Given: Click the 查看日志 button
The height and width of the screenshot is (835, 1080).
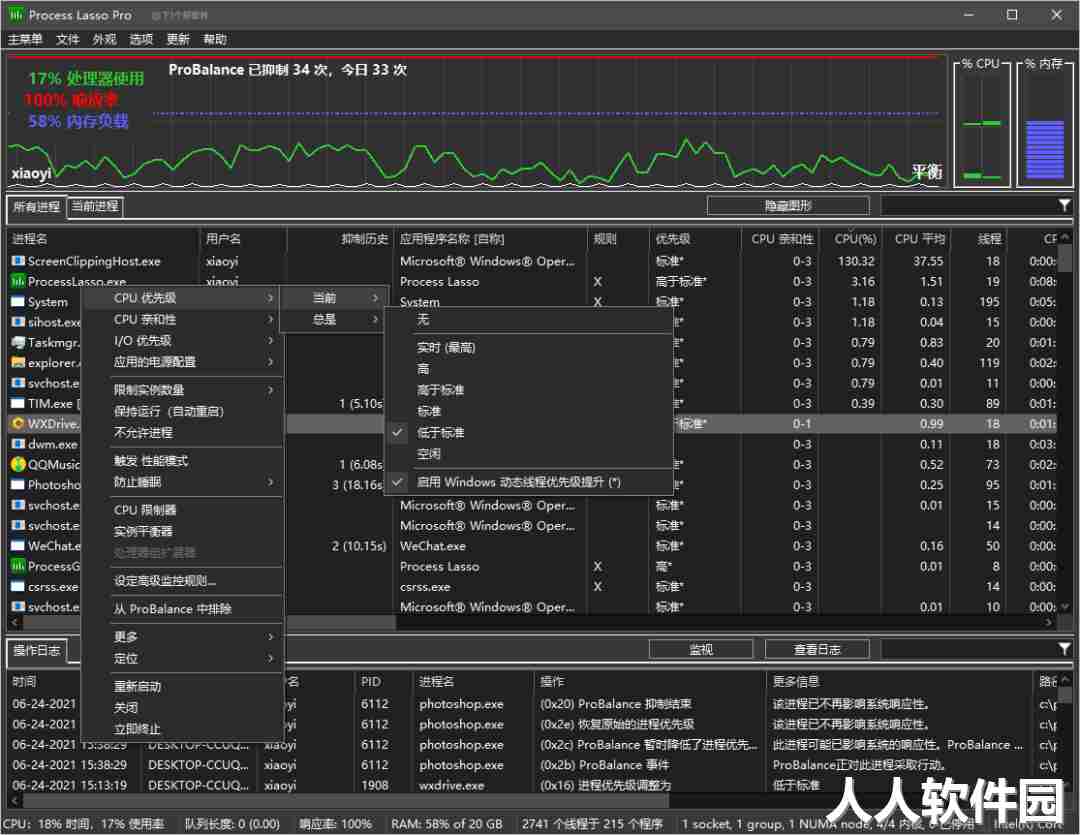Looking at the screenshot, I should (x=817, y=649).
